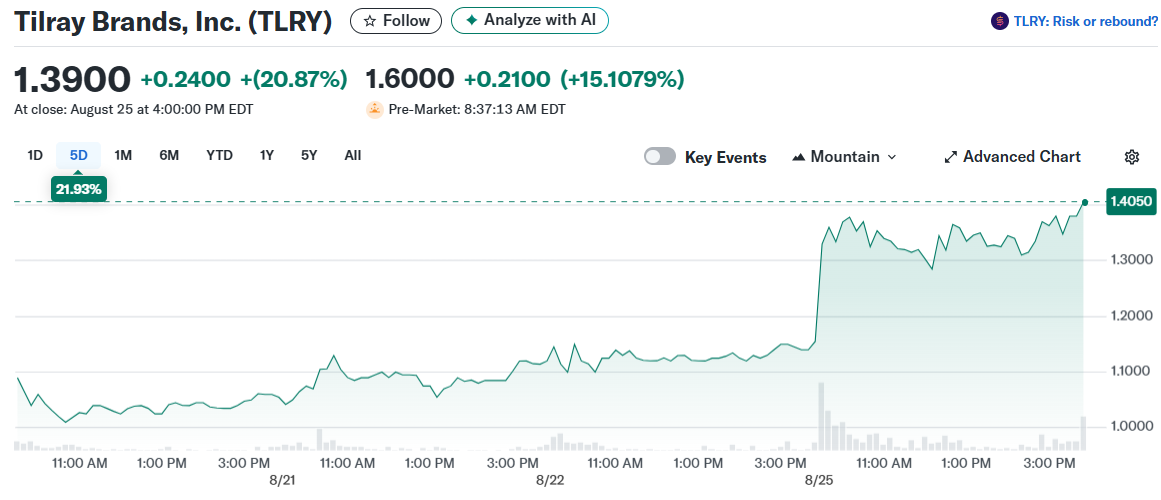Viewport: 1161px width, 500px height.
Task: Open the Advanced Chart
Action: [1012, 157]
